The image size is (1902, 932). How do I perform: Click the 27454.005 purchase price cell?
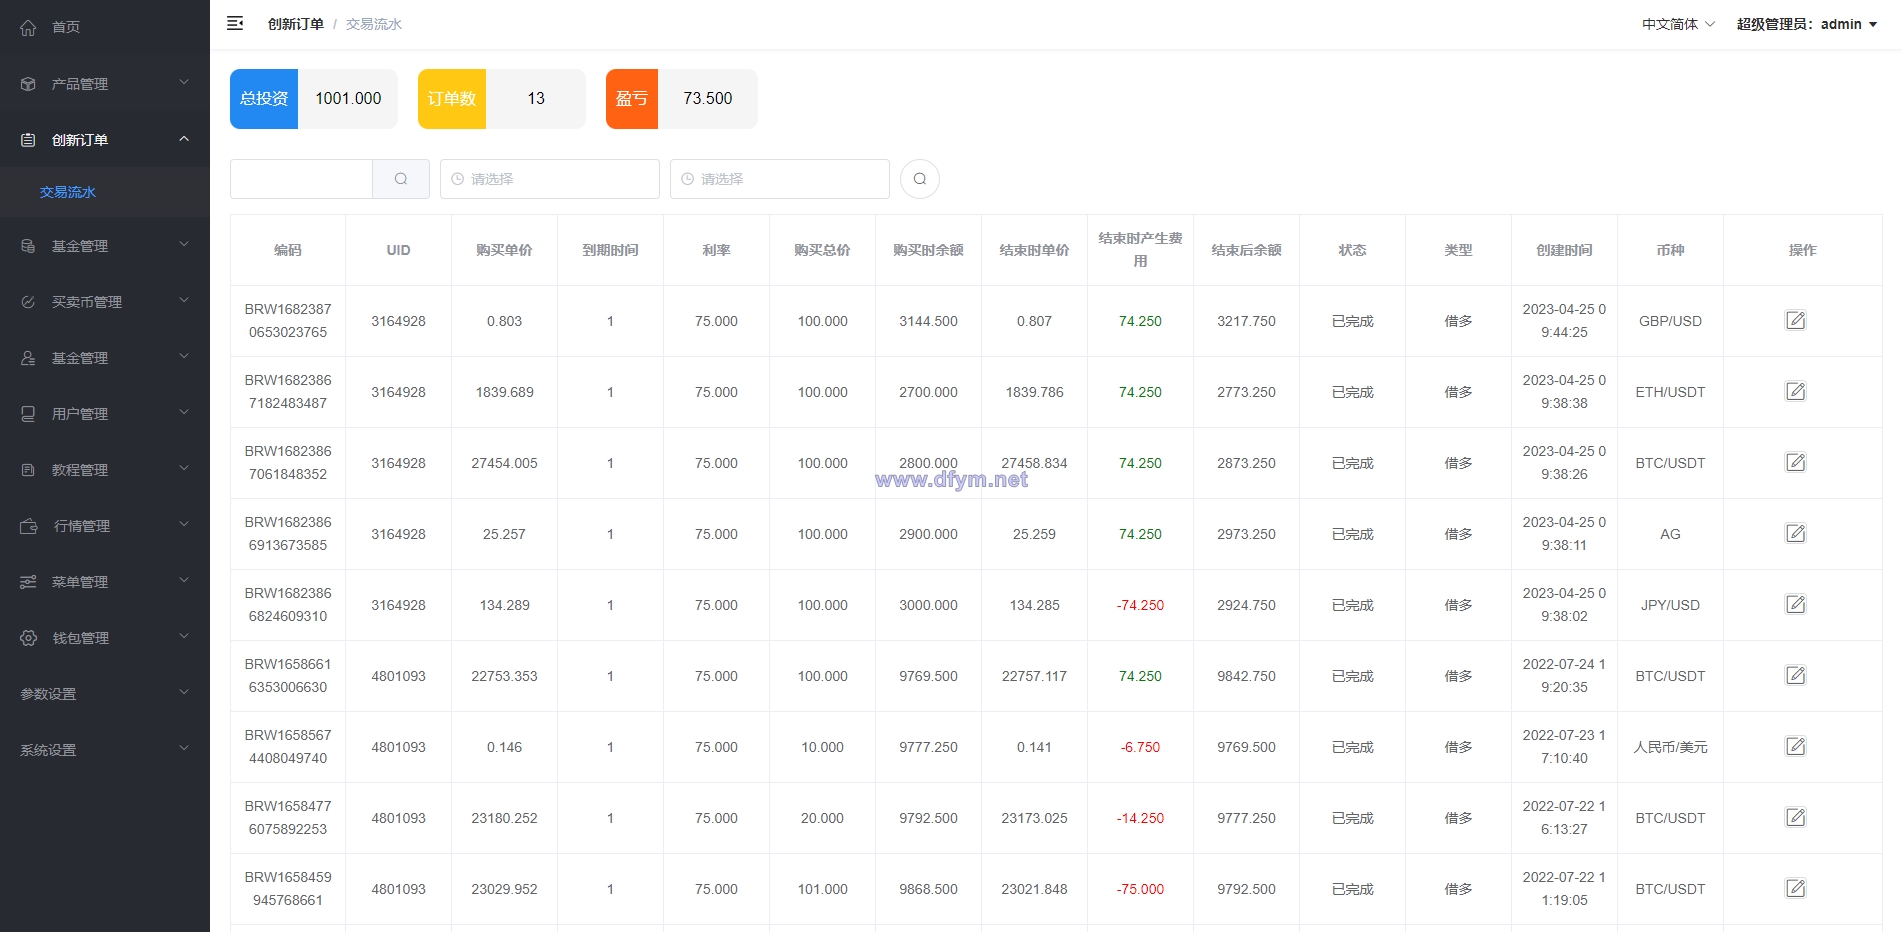(x=504, y=463)
